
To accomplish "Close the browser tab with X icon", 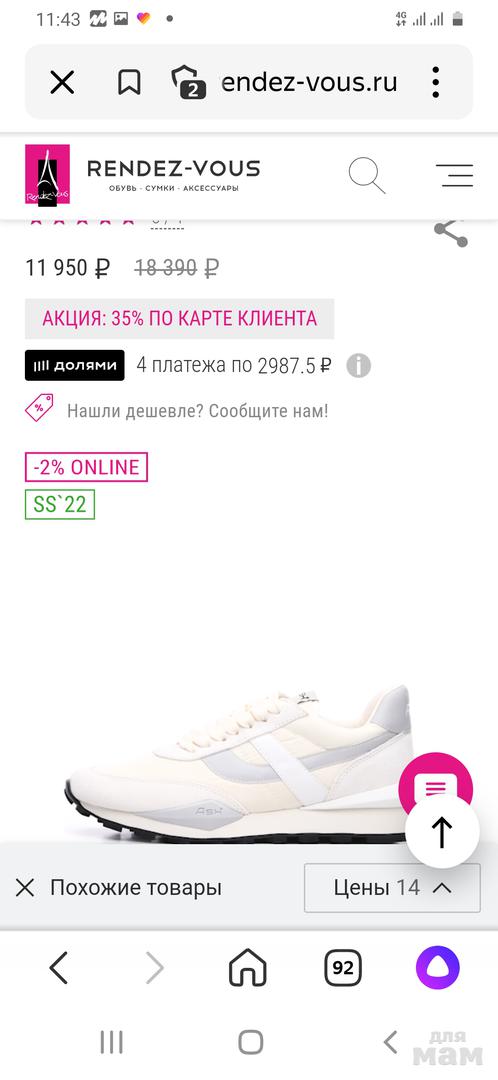I will pyautogui.click(x=62, y=83).
